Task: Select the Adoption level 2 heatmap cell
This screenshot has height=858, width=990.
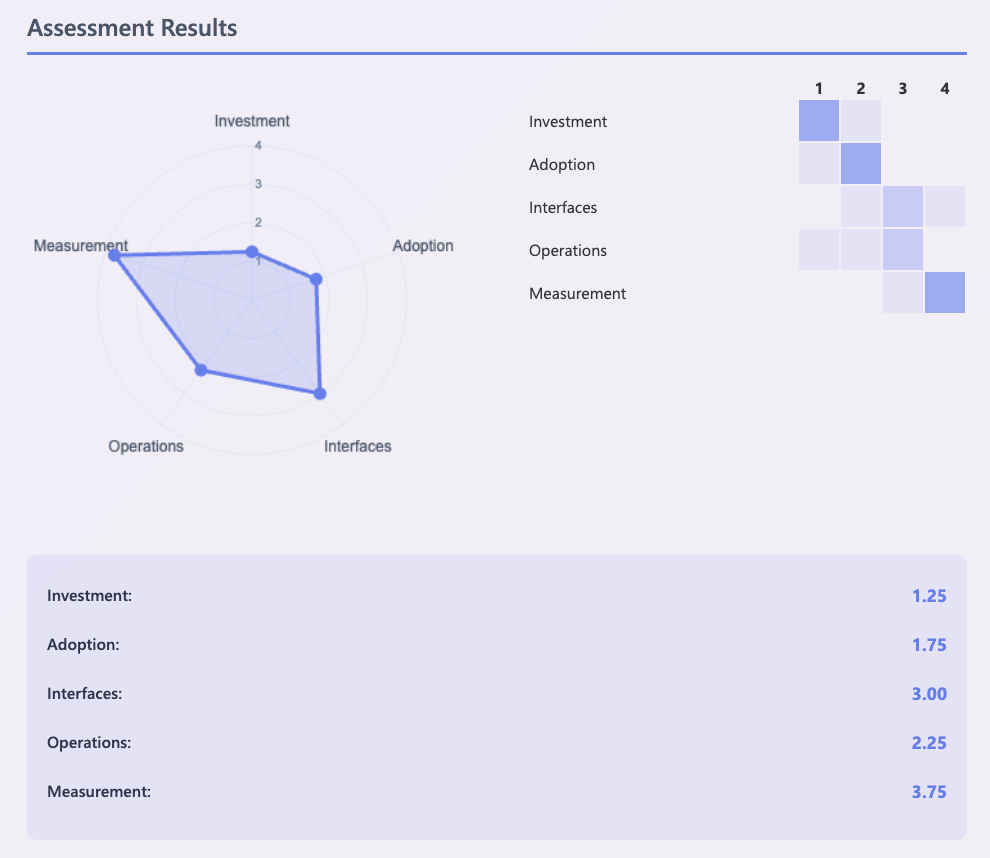Action: (861, 164)
